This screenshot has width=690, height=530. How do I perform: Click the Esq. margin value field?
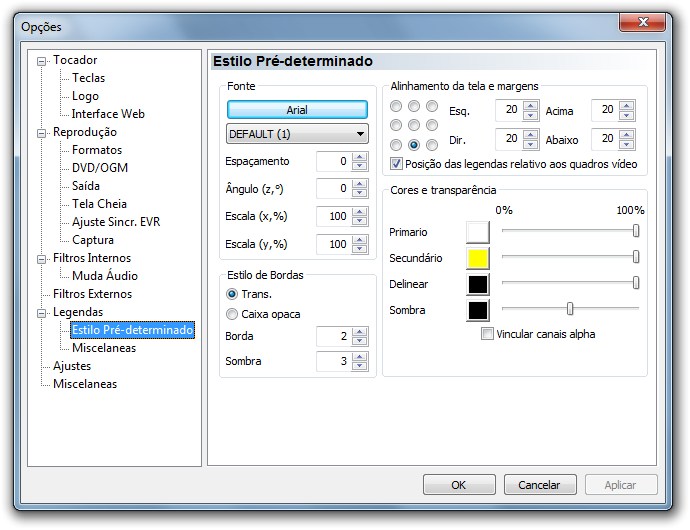(x=509, y=110)
